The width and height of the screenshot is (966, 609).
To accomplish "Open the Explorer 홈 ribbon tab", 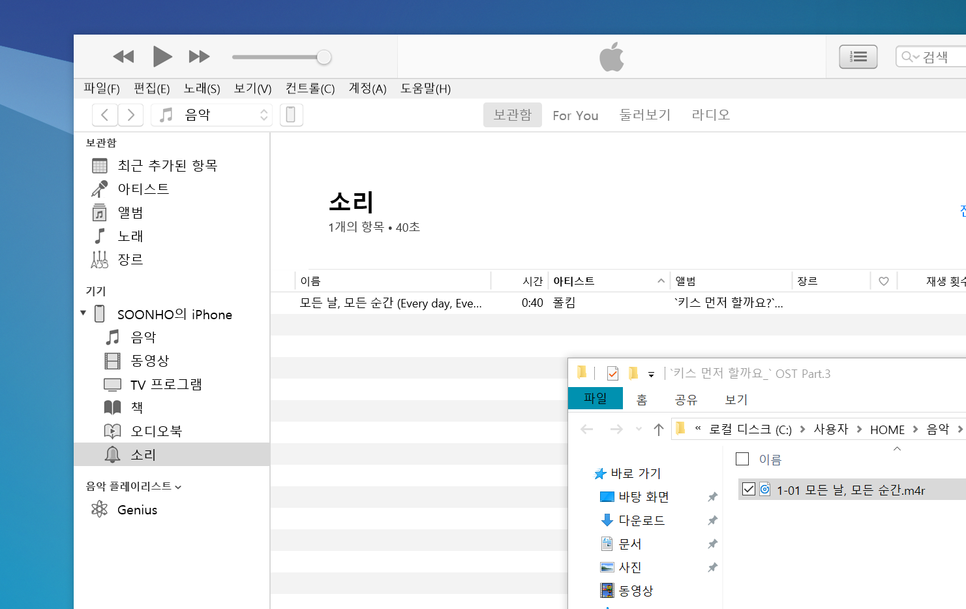I will pyautogui.click(x=641, y=400).
